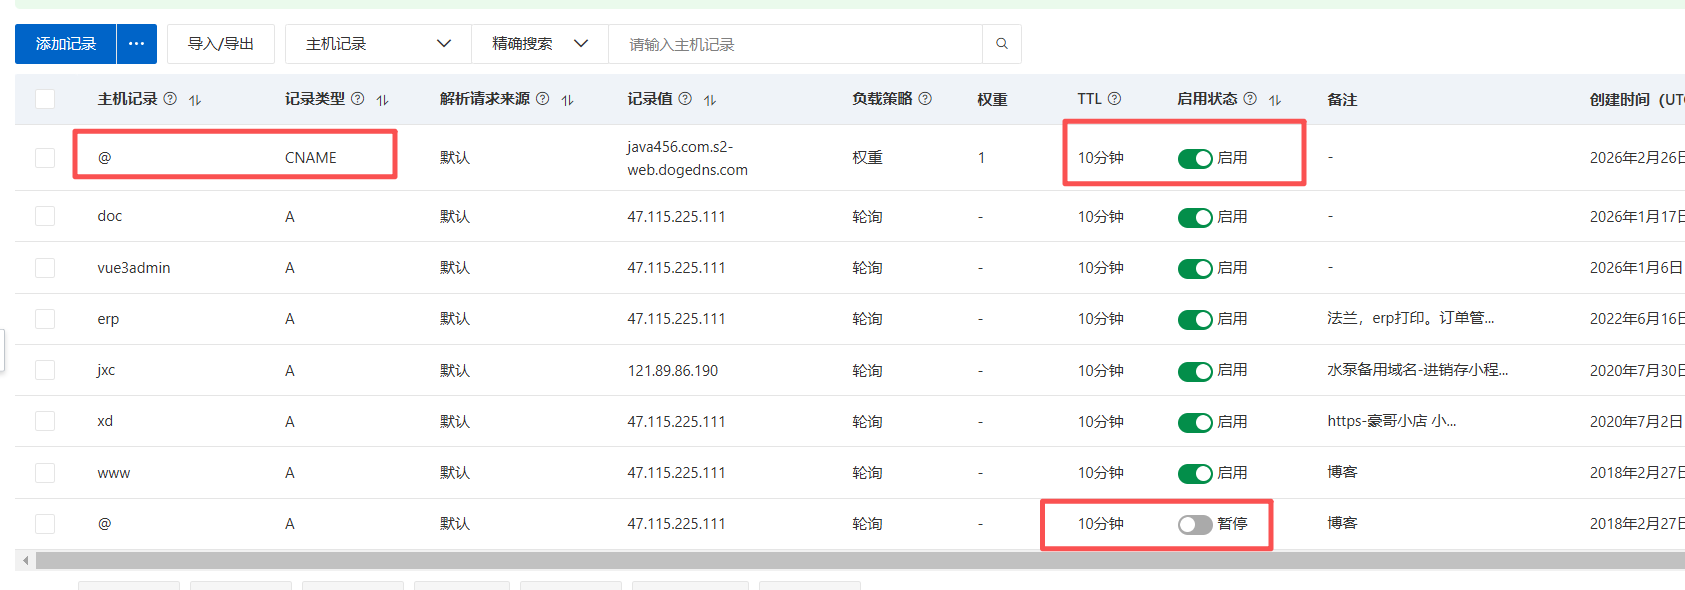Click the TTL help question icon
This screenshot has width=1685, height=590.
[1114, 99]
